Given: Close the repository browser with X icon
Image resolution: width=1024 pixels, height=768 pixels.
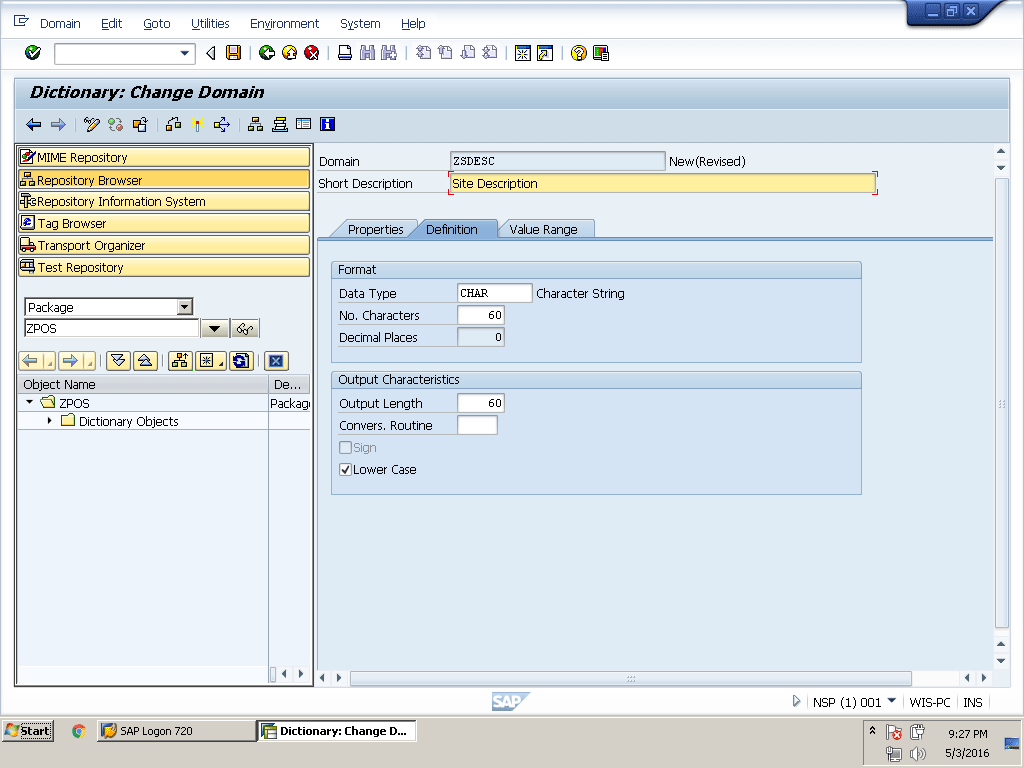Looking at the screenshot, I should pos(276,361).
